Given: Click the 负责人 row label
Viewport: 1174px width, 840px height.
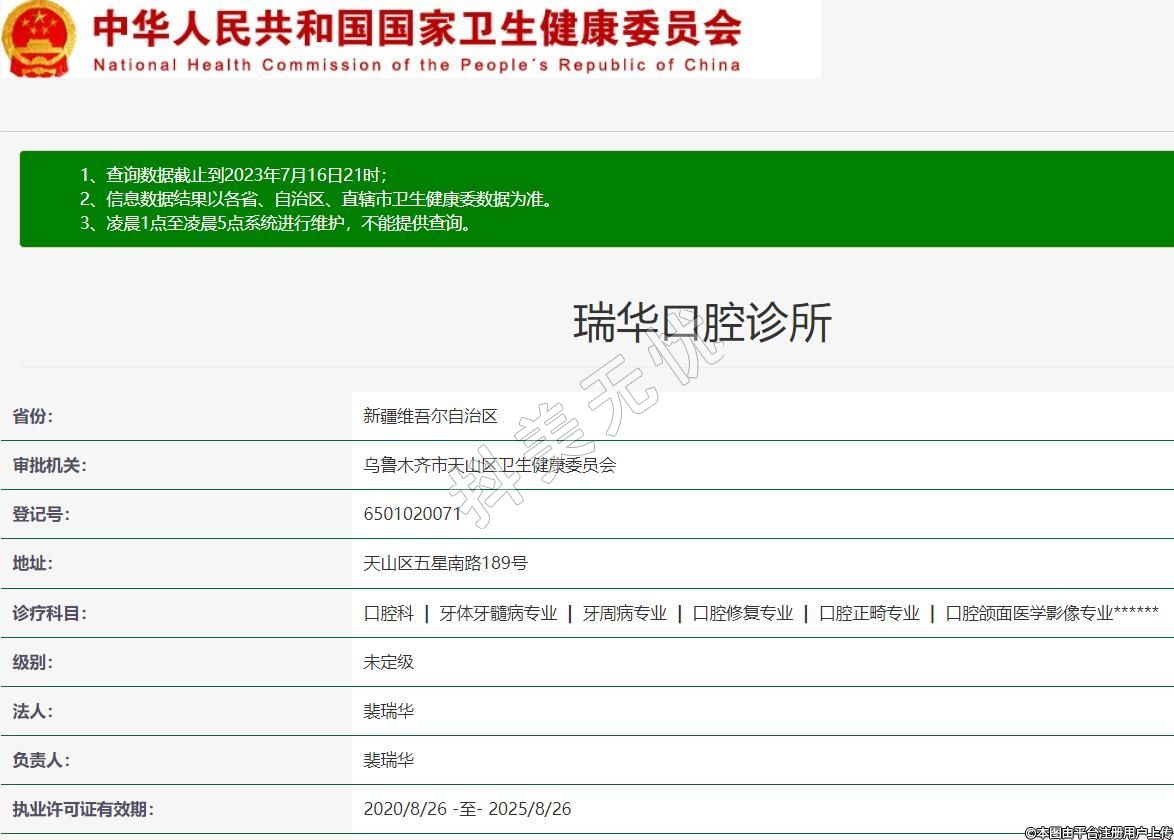Looking at the screenshot, I should (41, 760).
